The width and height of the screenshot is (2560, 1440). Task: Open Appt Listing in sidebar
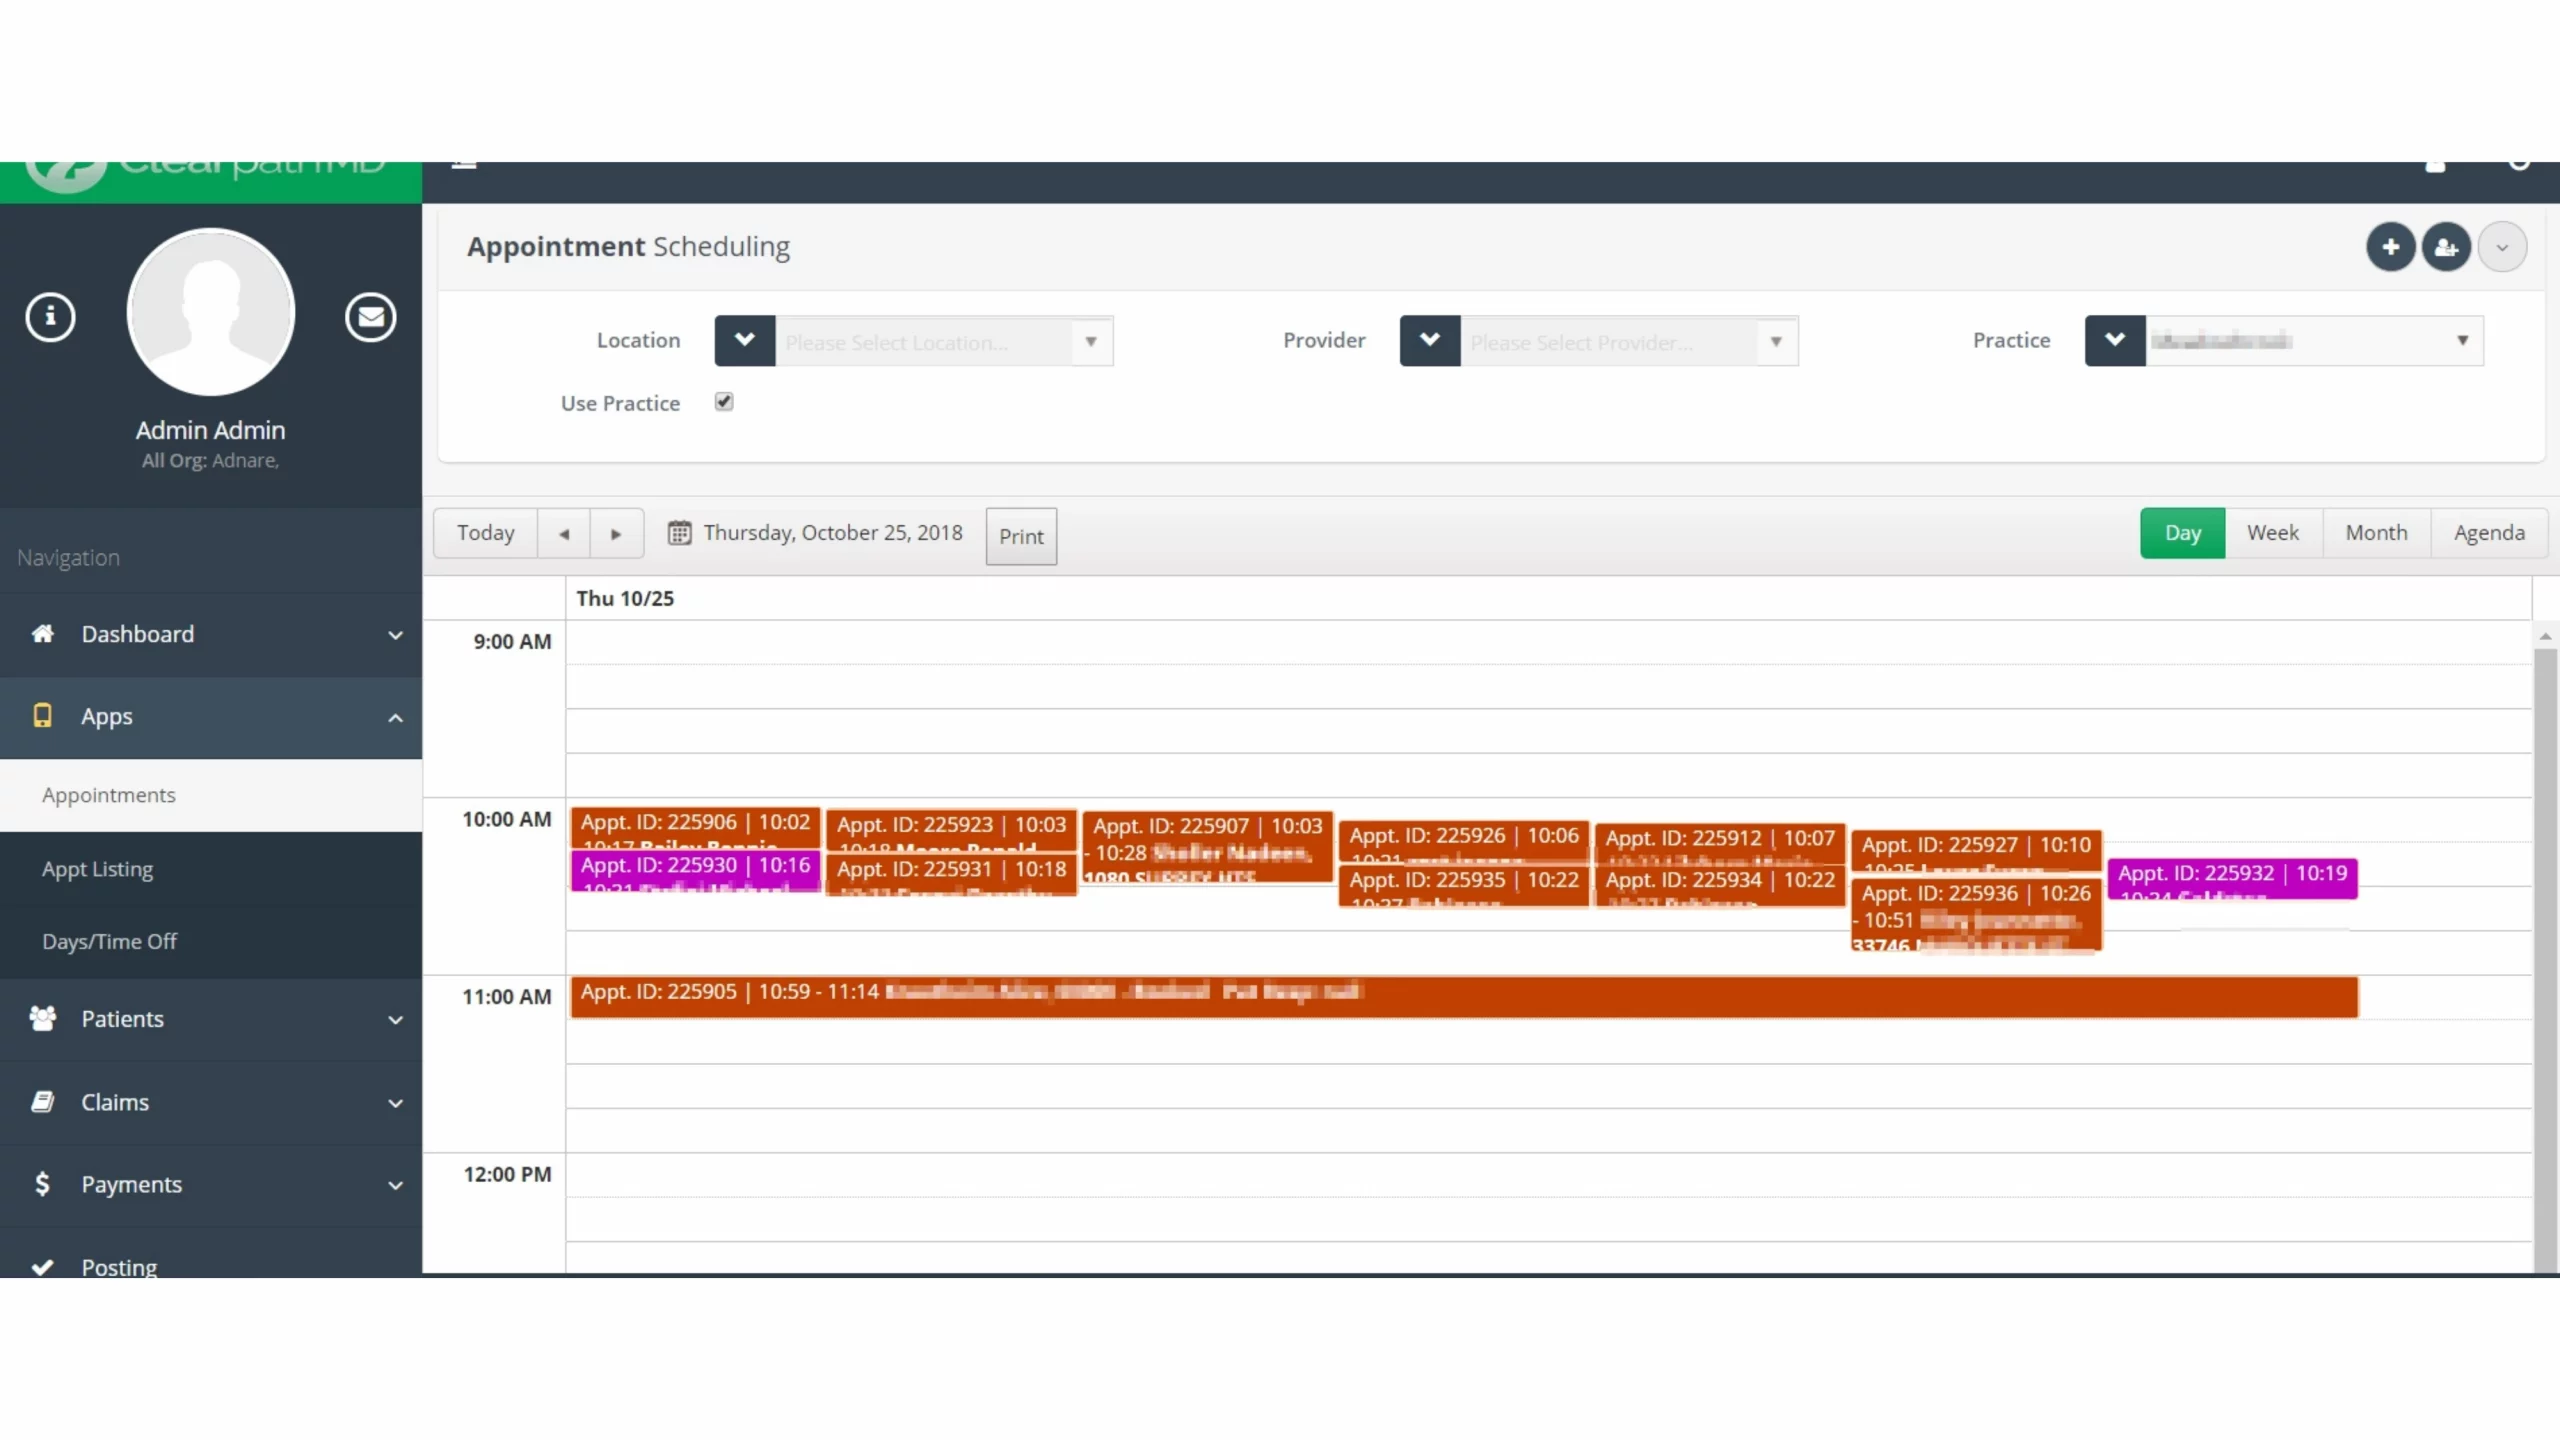click(98, 869)
